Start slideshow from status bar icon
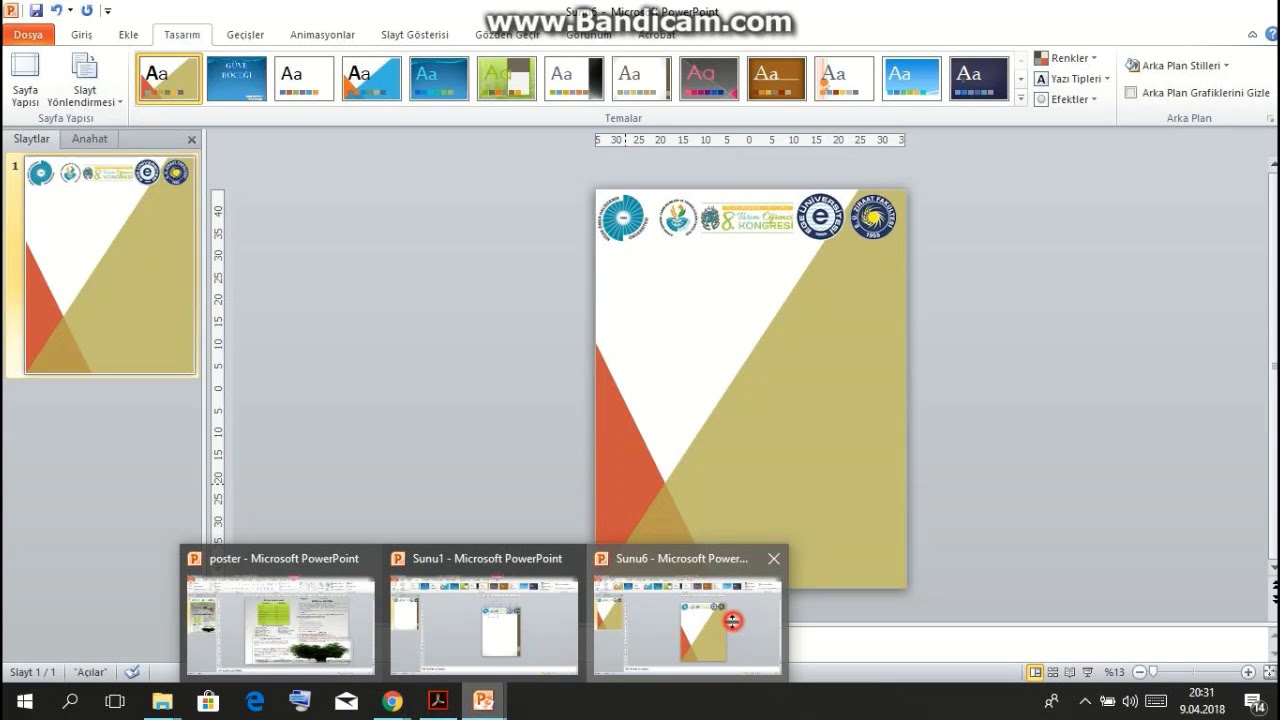This screenshot has height=720, width=1280. (x=1088, y=672)
